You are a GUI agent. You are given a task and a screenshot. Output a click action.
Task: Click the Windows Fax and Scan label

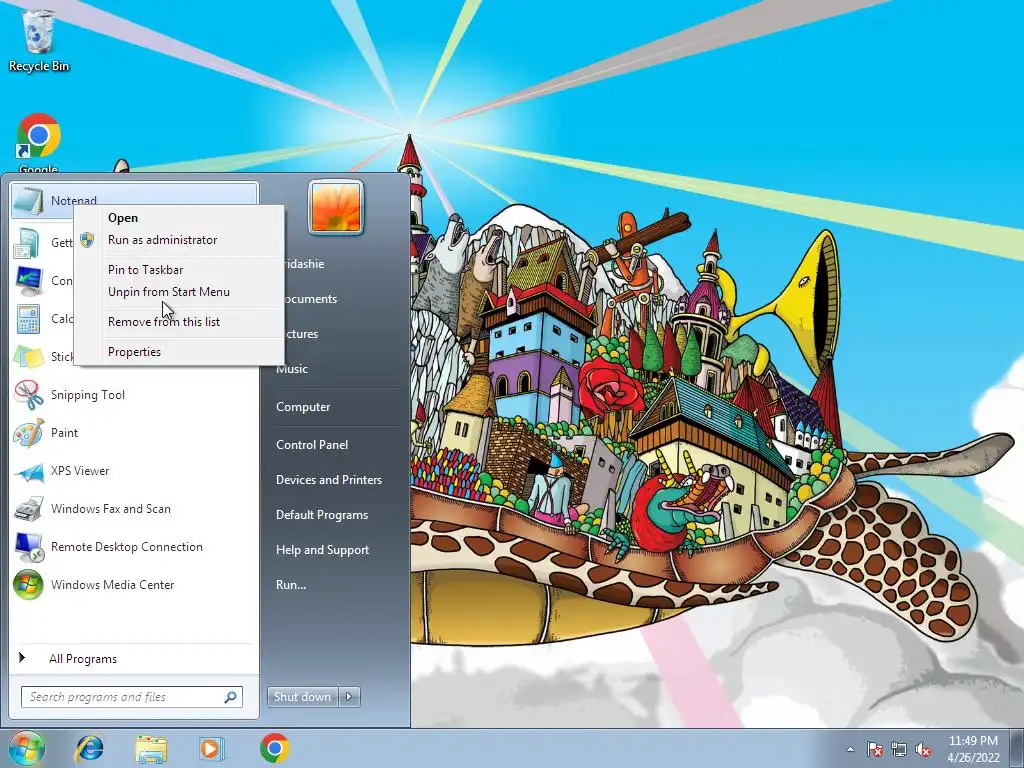click(110, 509)
